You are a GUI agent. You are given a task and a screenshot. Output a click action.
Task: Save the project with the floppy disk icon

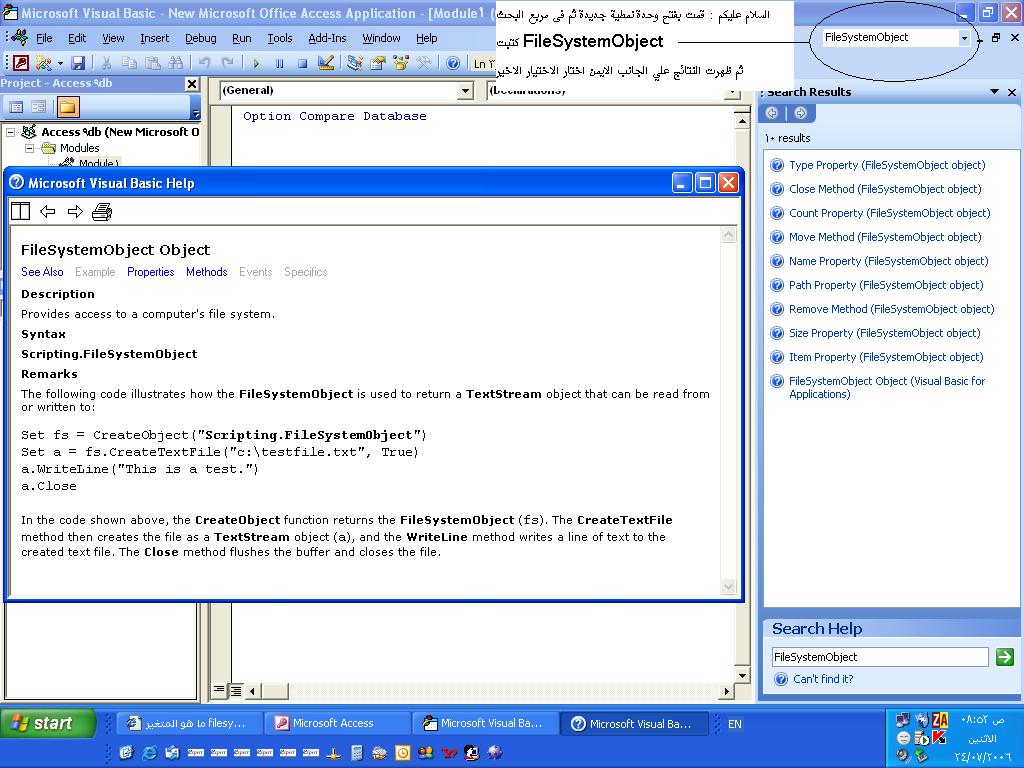point(78,63)
